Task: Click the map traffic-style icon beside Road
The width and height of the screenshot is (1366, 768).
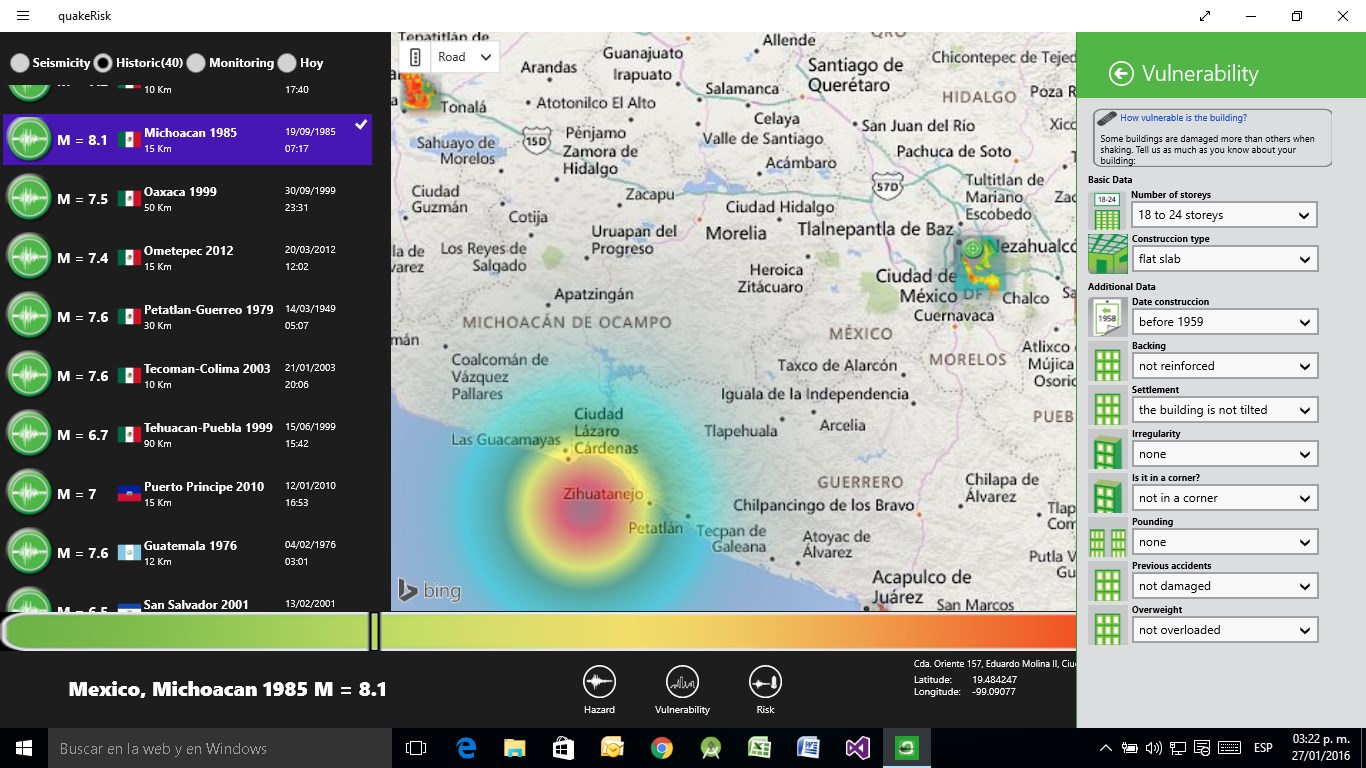Action: pos(416,57)
